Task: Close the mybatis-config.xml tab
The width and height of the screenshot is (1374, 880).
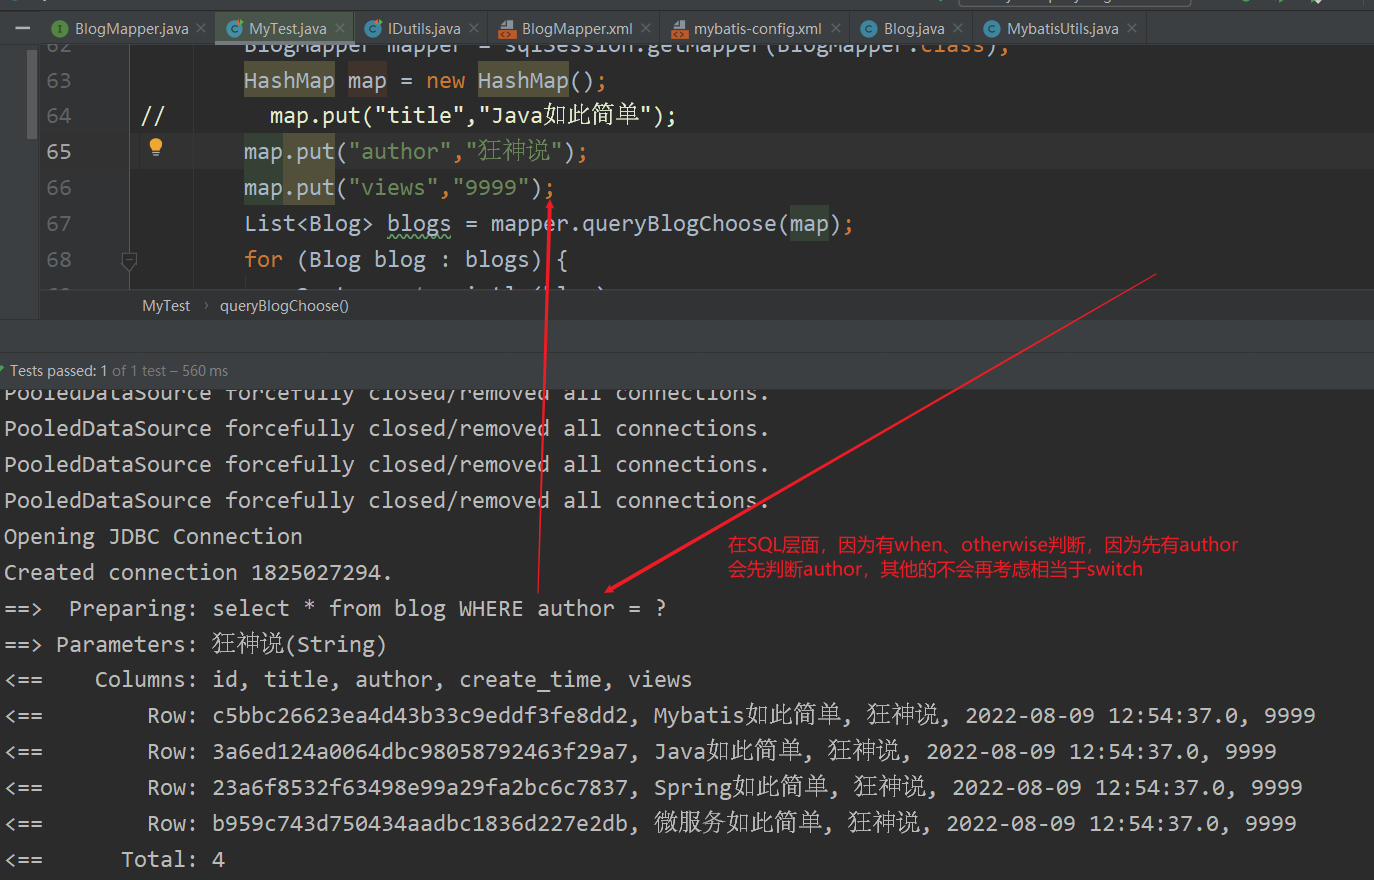Action: [836, 28]
